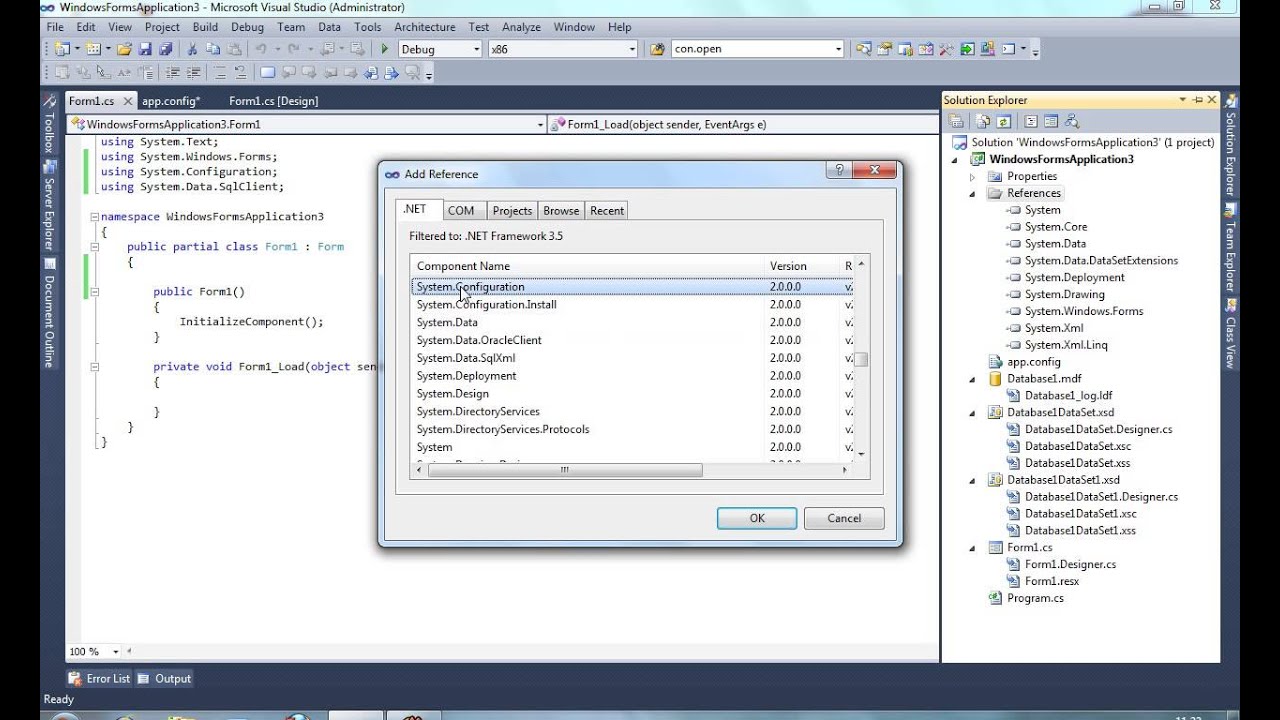Viewport: 1280px width, 720px height.
Task: Open the Server Explorer side tab
Action: coord(48,206)
